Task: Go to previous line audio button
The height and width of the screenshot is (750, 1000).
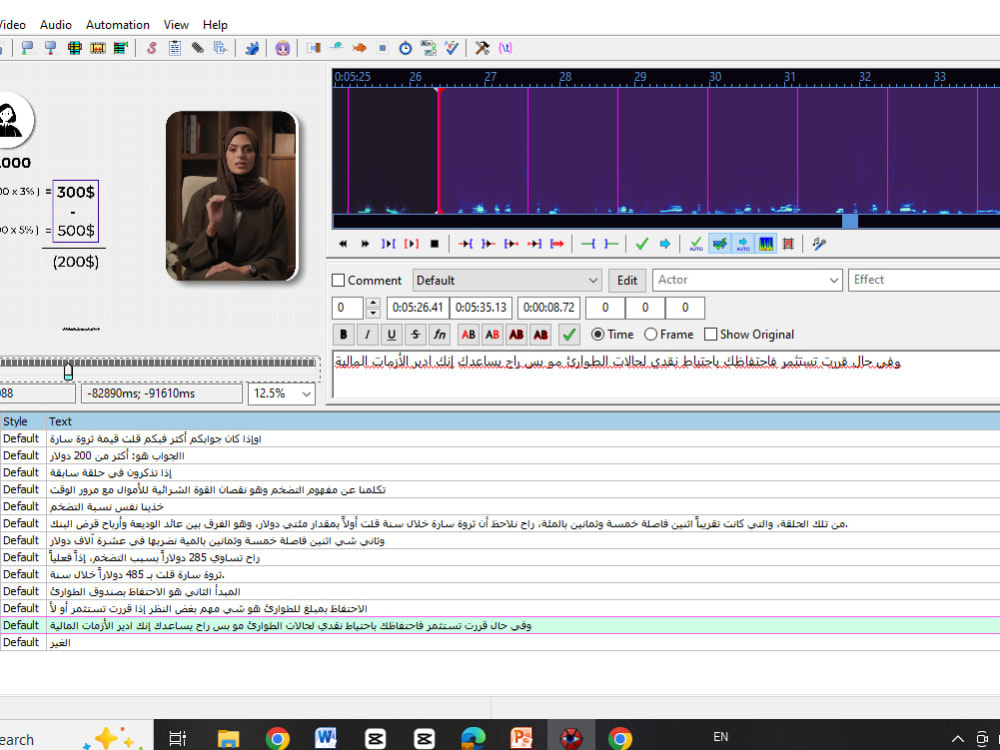Action: click(343, 244)
